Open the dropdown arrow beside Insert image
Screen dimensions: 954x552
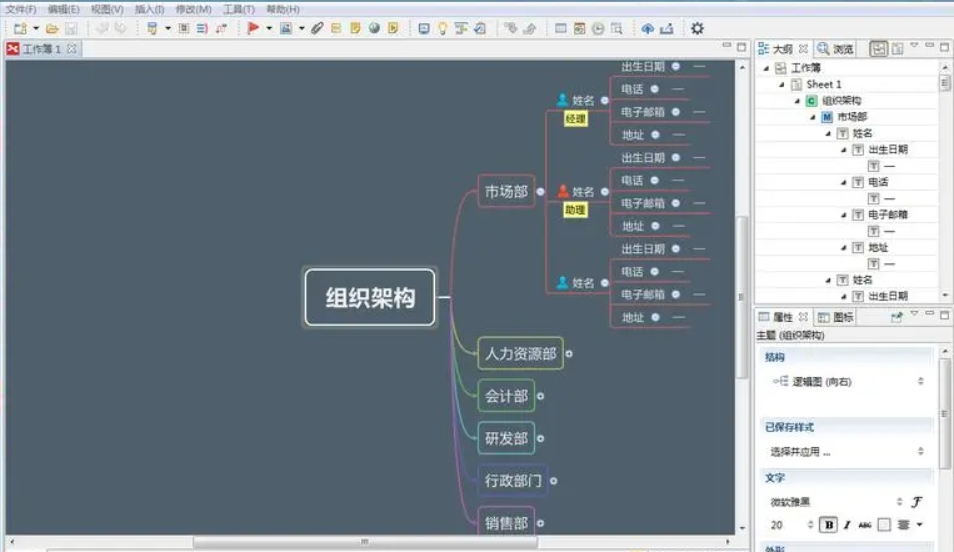301,29
